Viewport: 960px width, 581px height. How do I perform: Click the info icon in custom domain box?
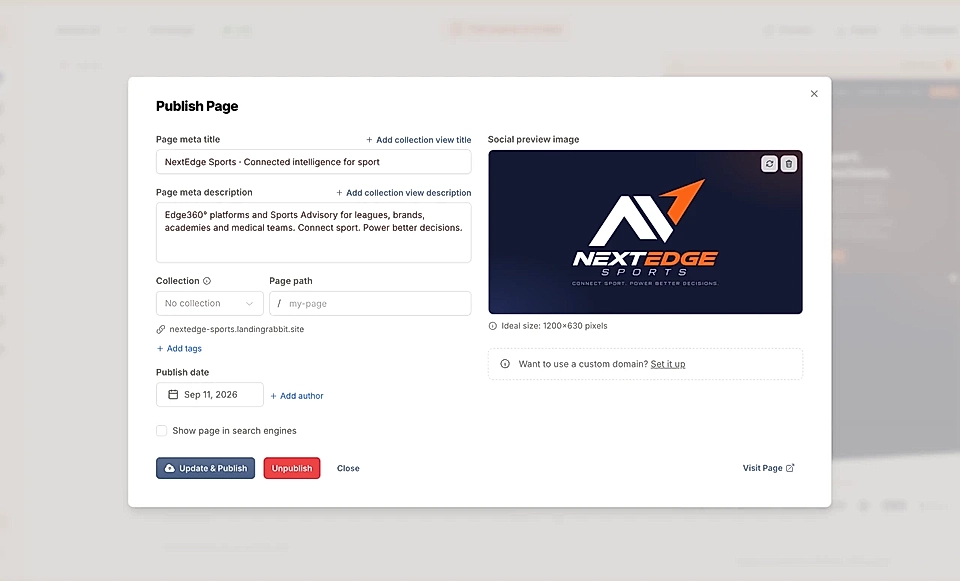pyautogui.click(x=505, y=364)
